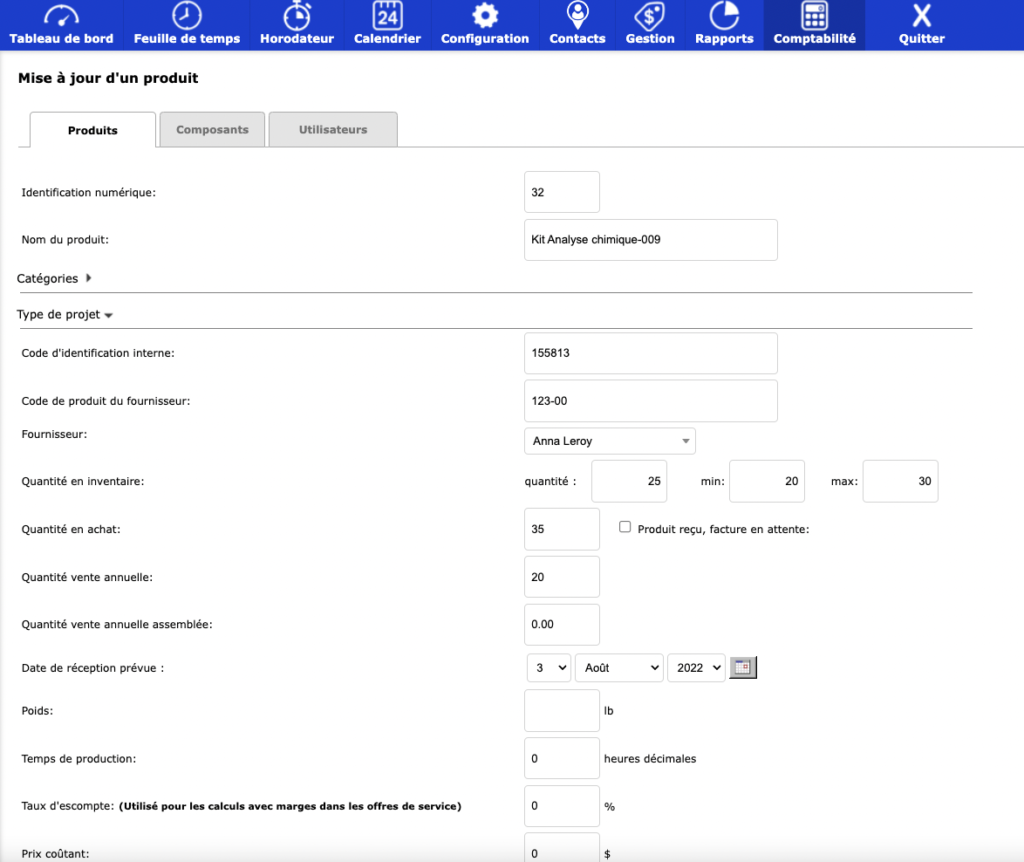Go to the Calendrier calendar icon
This screenshot has width=1024, height=862.
coord(387,16)
